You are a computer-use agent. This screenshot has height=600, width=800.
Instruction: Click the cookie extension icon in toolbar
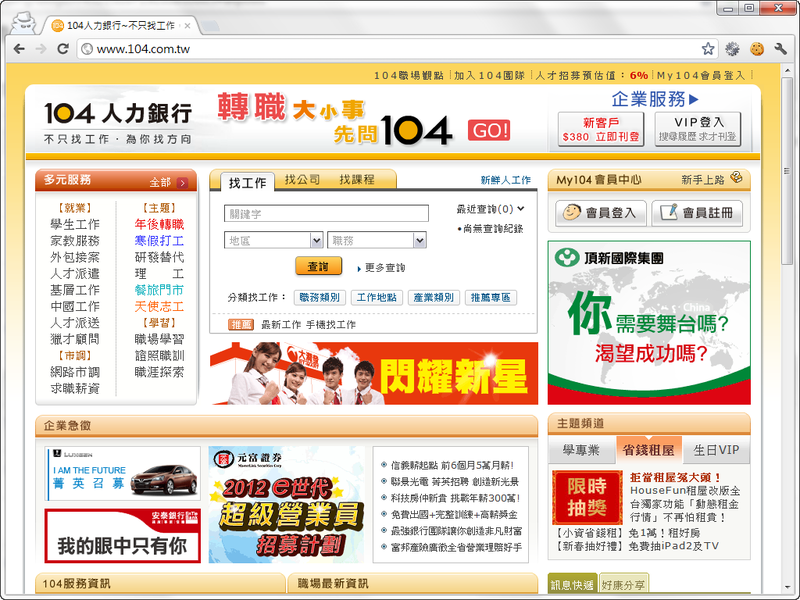[757, 48]
